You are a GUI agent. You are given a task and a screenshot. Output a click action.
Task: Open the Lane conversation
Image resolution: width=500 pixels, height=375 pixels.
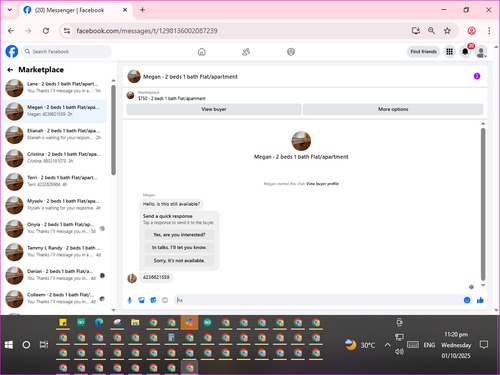point(55,88)
